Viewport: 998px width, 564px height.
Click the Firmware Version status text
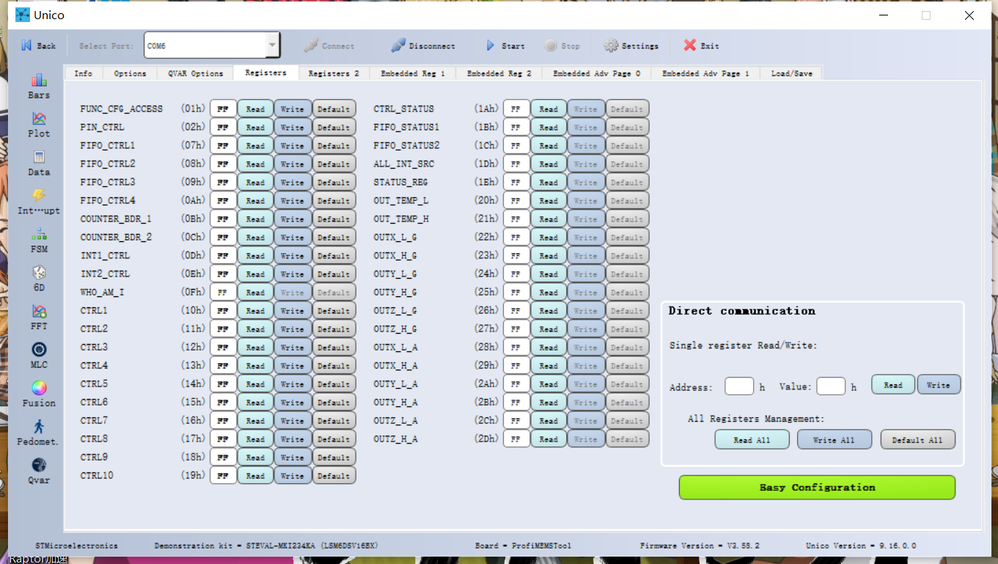tap(699, 546)
